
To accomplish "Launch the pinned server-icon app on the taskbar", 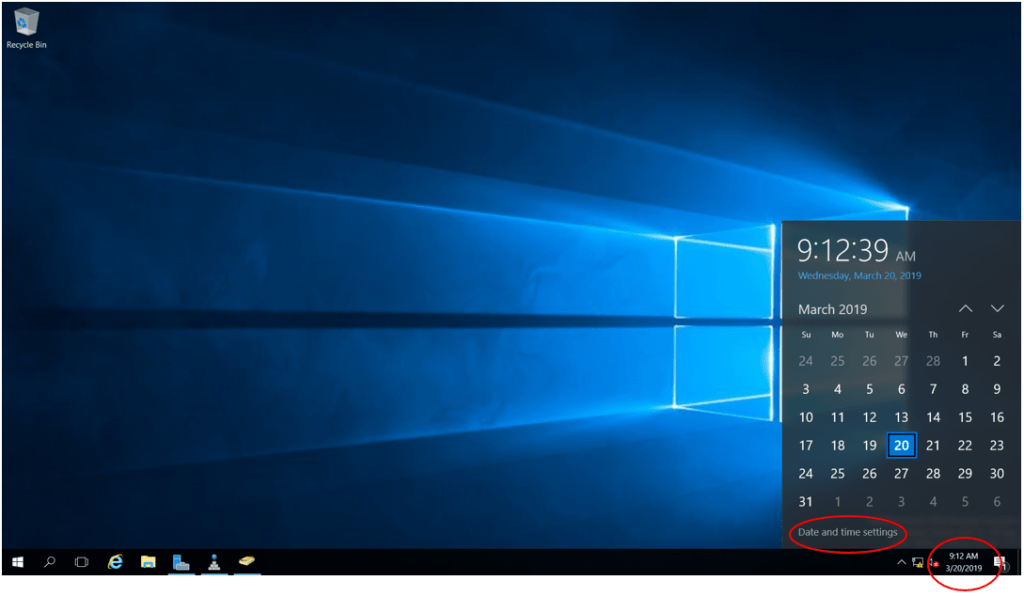I will (x=180, y=562).
